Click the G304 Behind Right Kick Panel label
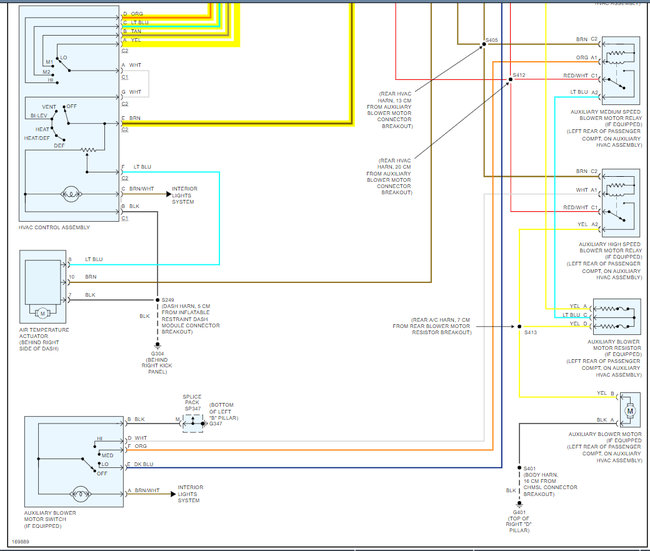The image size is (650, 551). coord(157,363)
